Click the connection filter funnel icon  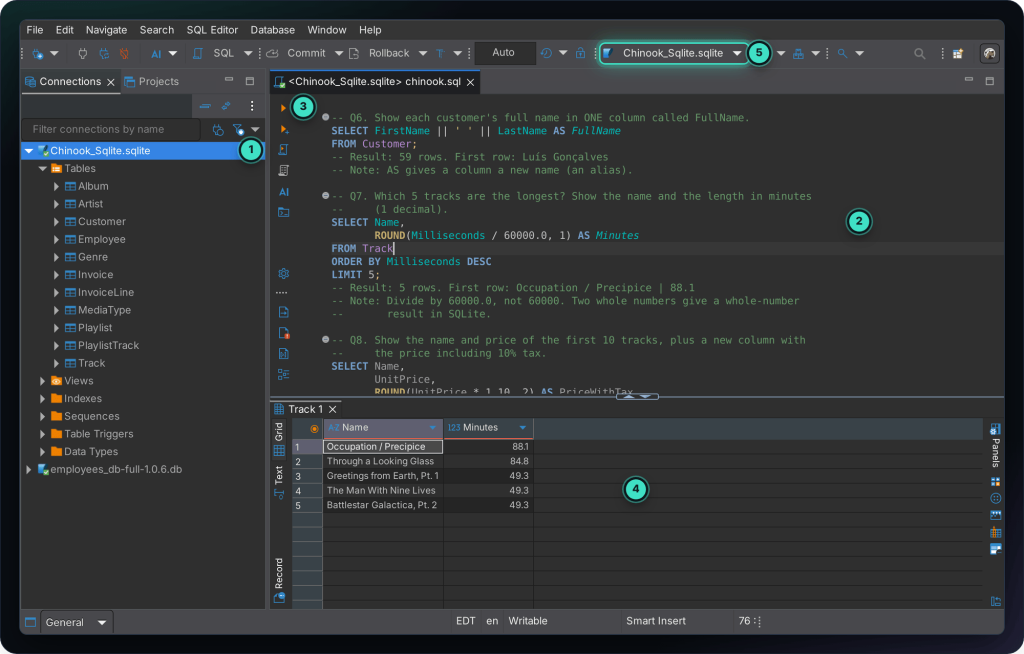tap(238, 130)
